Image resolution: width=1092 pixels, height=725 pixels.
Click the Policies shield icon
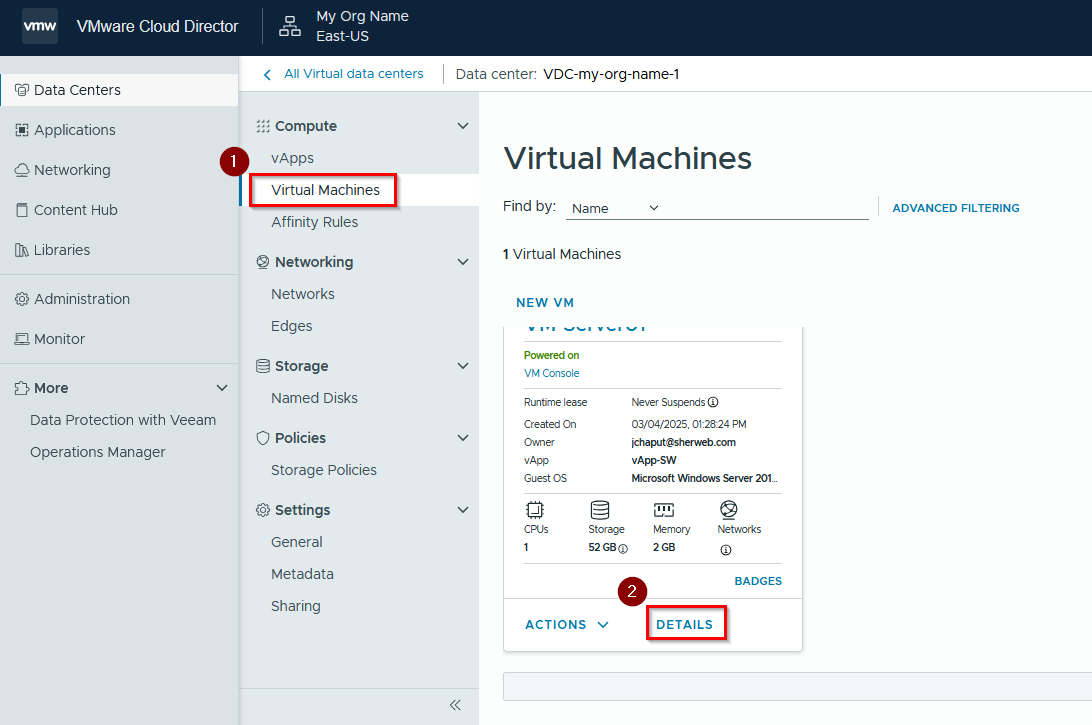click(x=263, y=438)
